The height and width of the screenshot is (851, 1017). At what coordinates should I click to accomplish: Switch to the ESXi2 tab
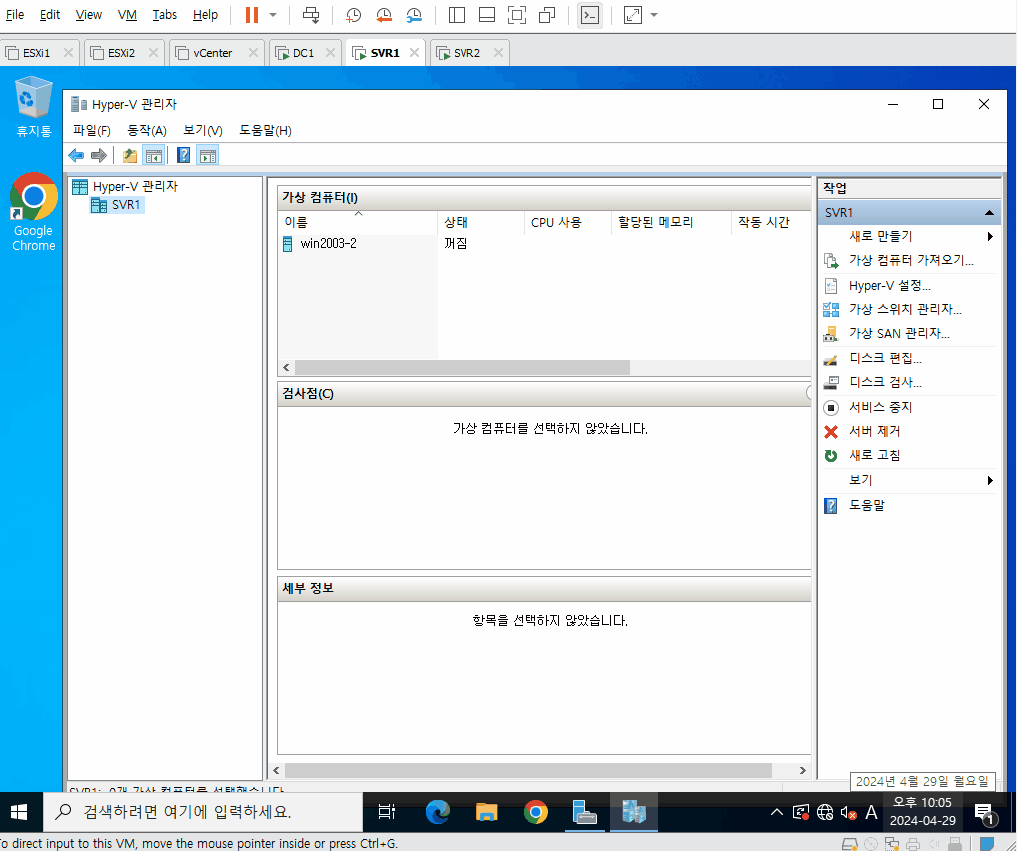(121, 53)
